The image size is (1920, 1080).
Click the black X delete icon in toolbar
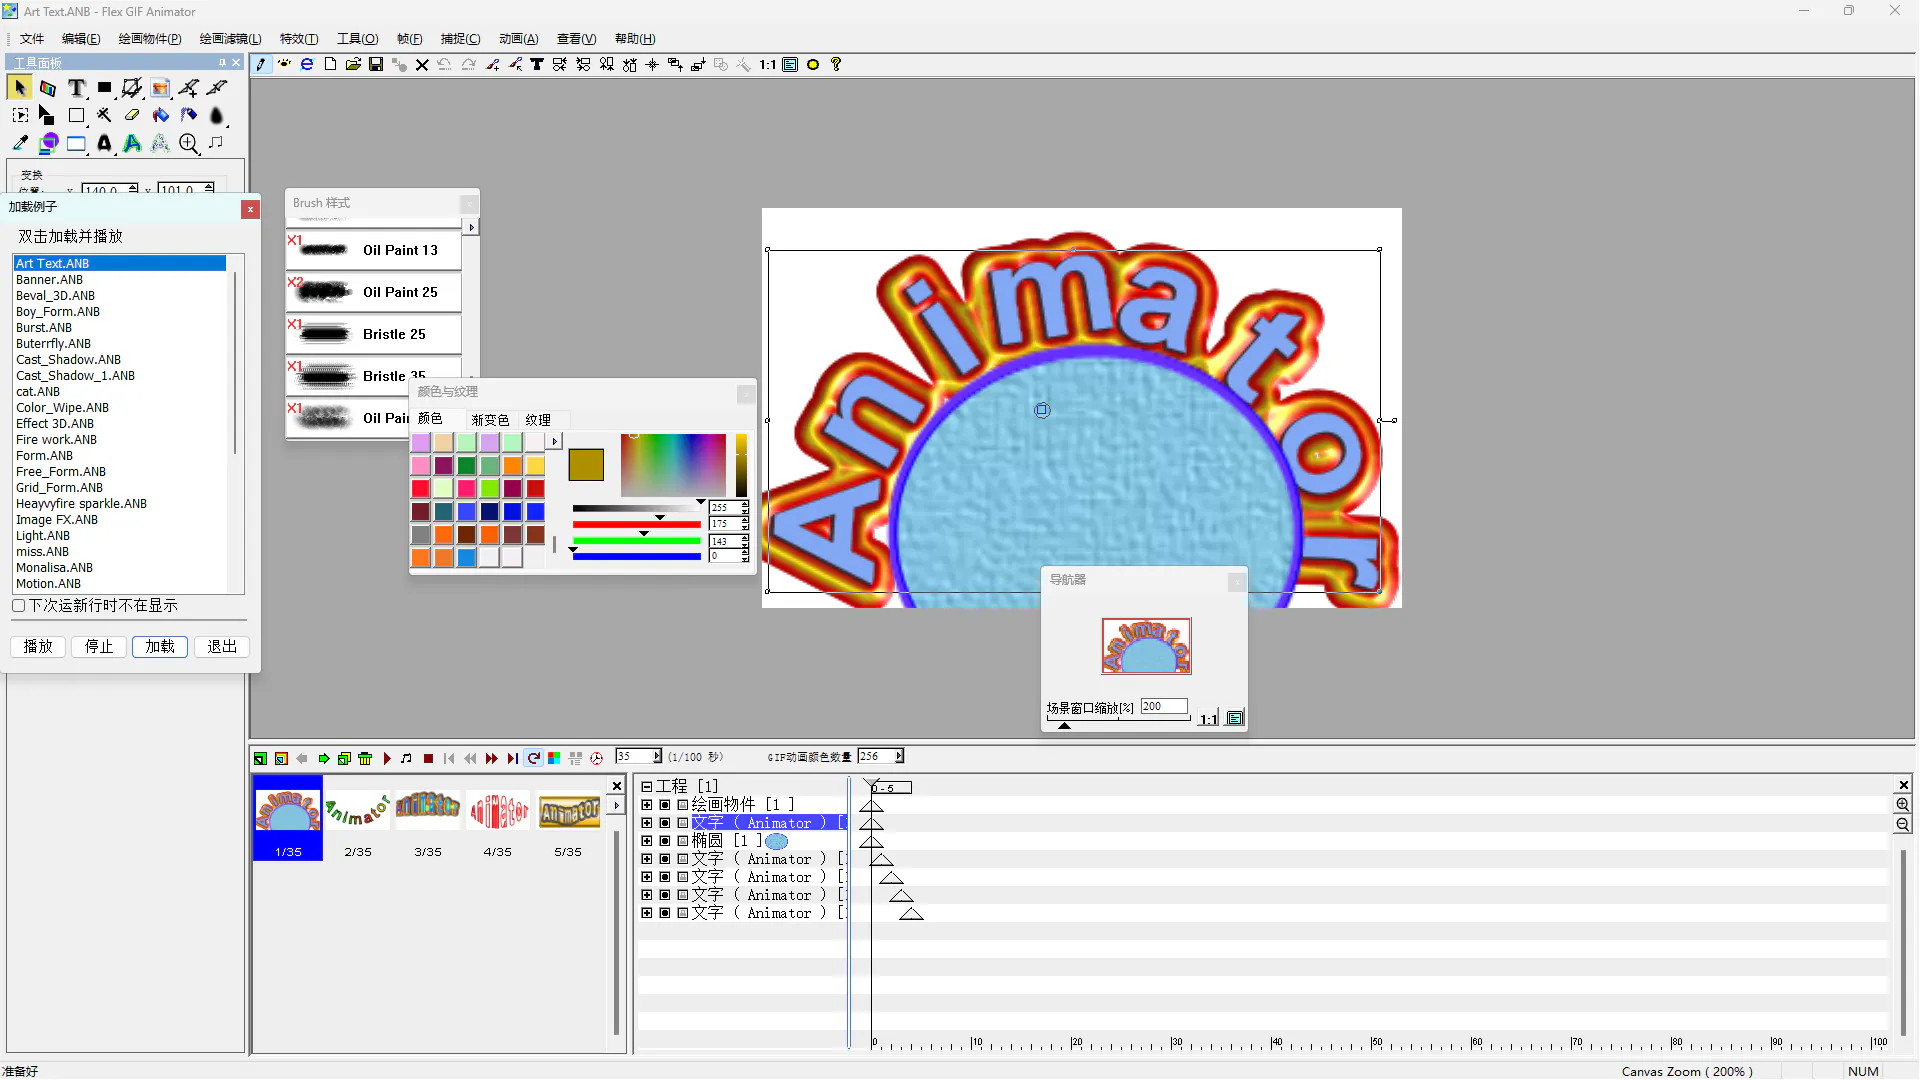(x=422, y=64)
